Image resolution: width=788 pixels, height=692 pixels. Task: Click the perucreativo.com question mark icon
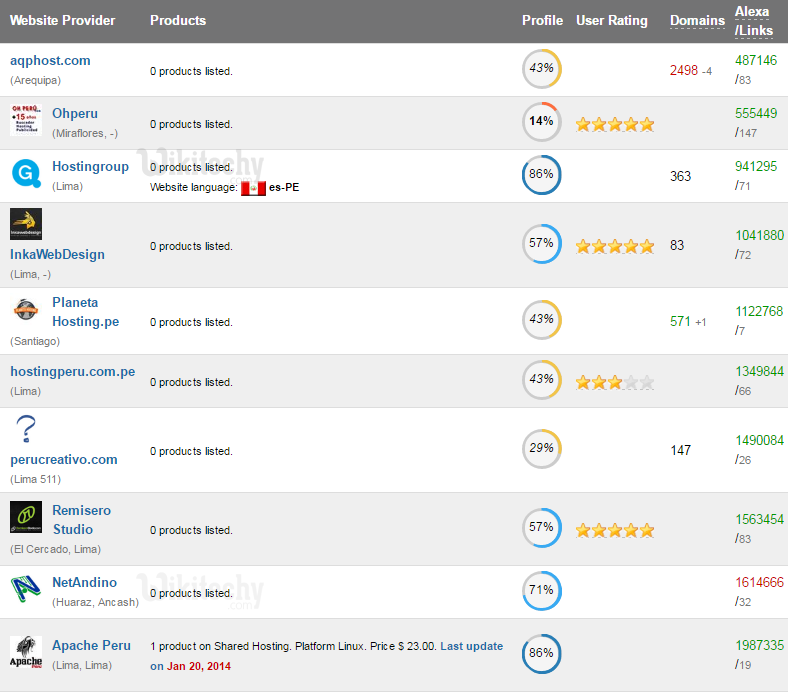pos(26,430)
